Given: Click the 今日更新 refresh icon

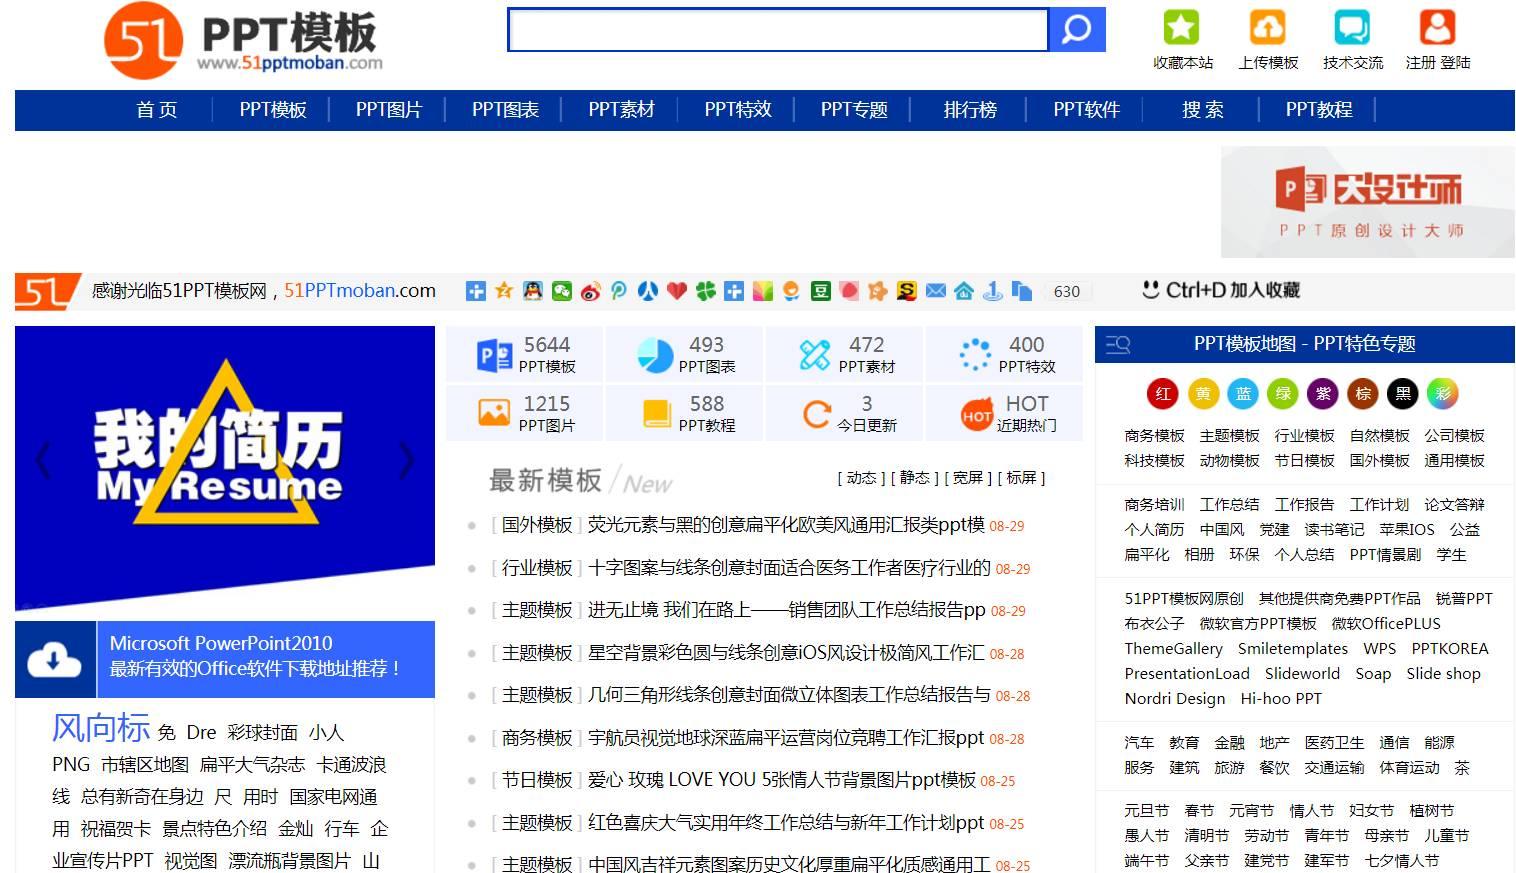Looking at the screenshot, I should click(816, 413).
